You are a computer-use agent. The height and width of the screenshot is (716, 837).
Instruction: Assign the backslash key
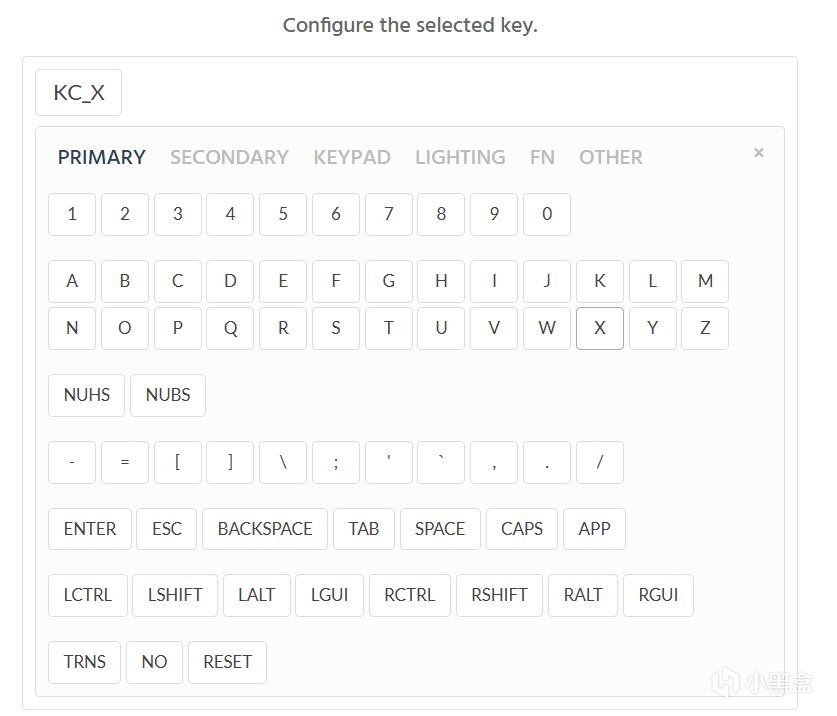coord(283,462)
